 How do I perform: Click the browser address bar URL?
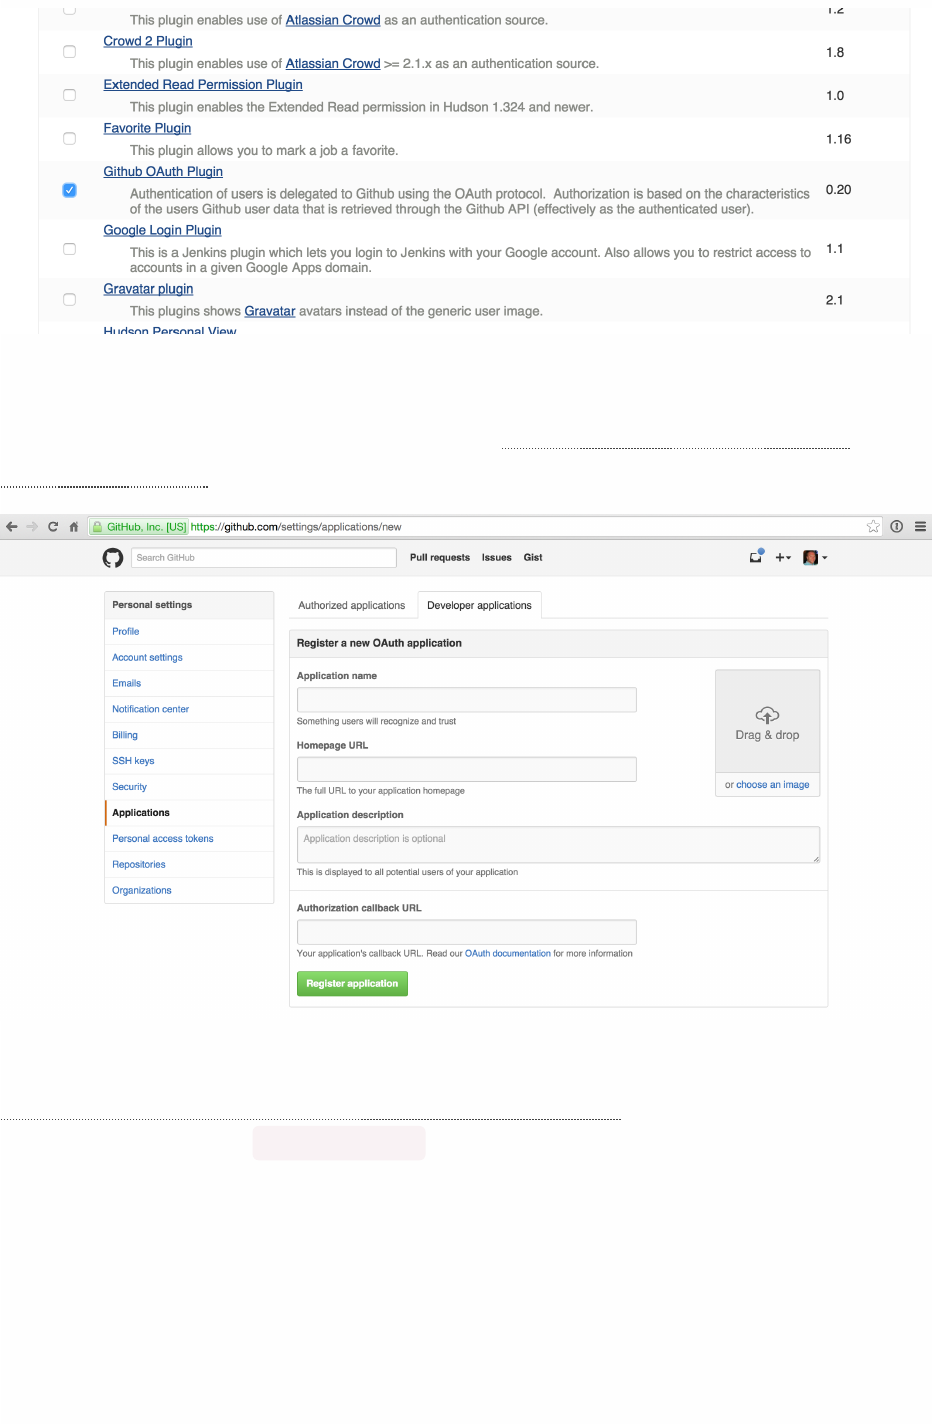[x=296, y=527]
